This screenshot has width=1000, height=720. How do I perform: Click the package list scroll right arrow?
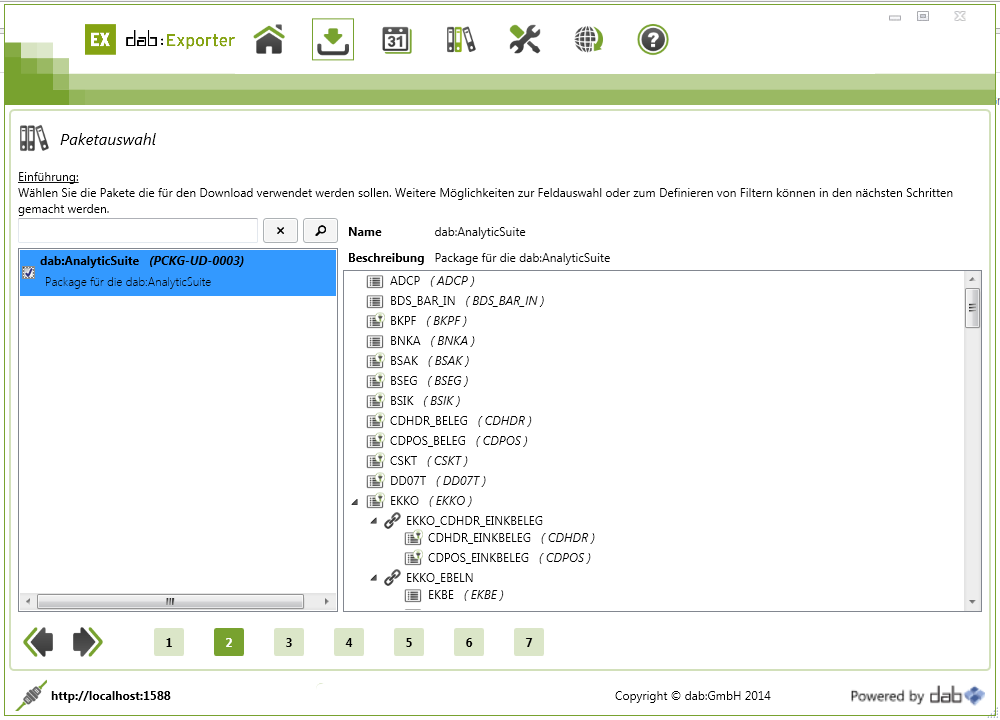pos(327,601)
